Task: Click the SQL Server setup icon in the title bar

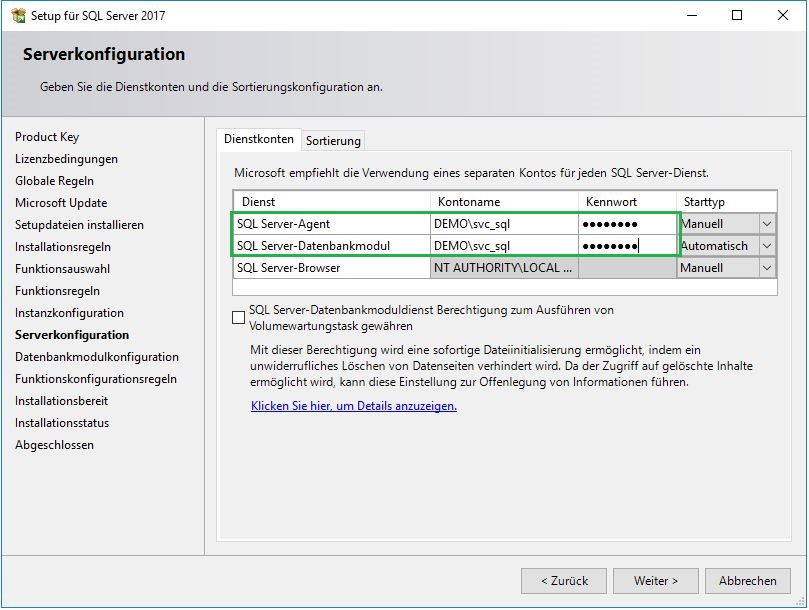Action: [20, 15]
